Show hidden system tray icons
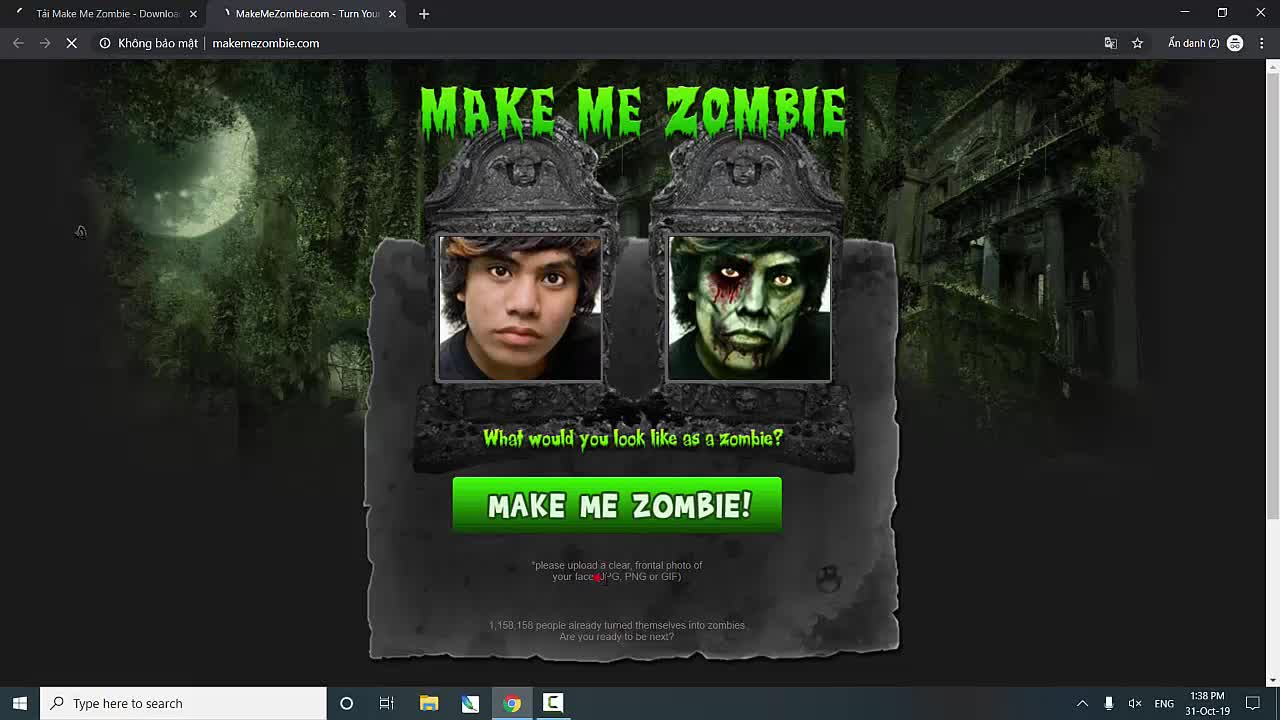 1082,703
